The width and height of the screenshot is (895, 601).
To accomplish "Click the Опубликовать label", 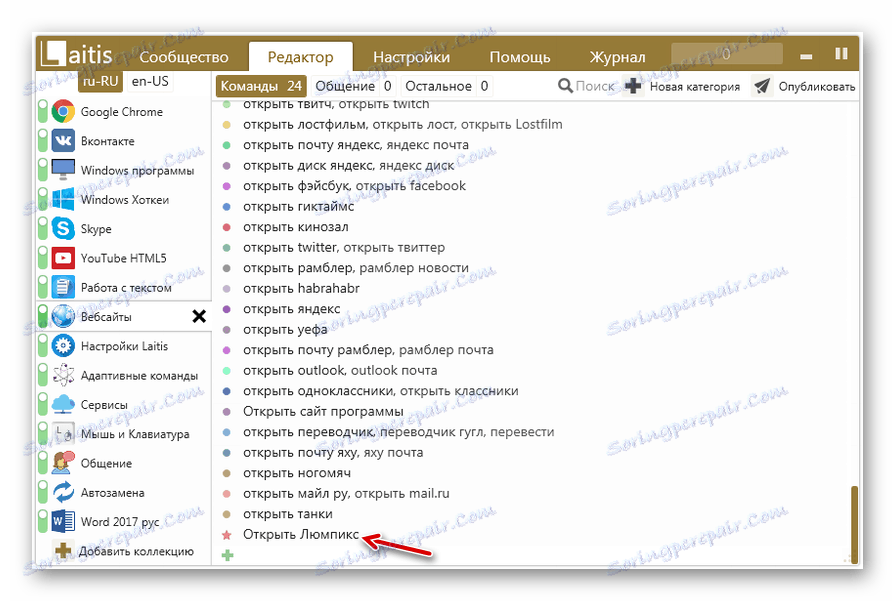I will (x=817, y=87).
